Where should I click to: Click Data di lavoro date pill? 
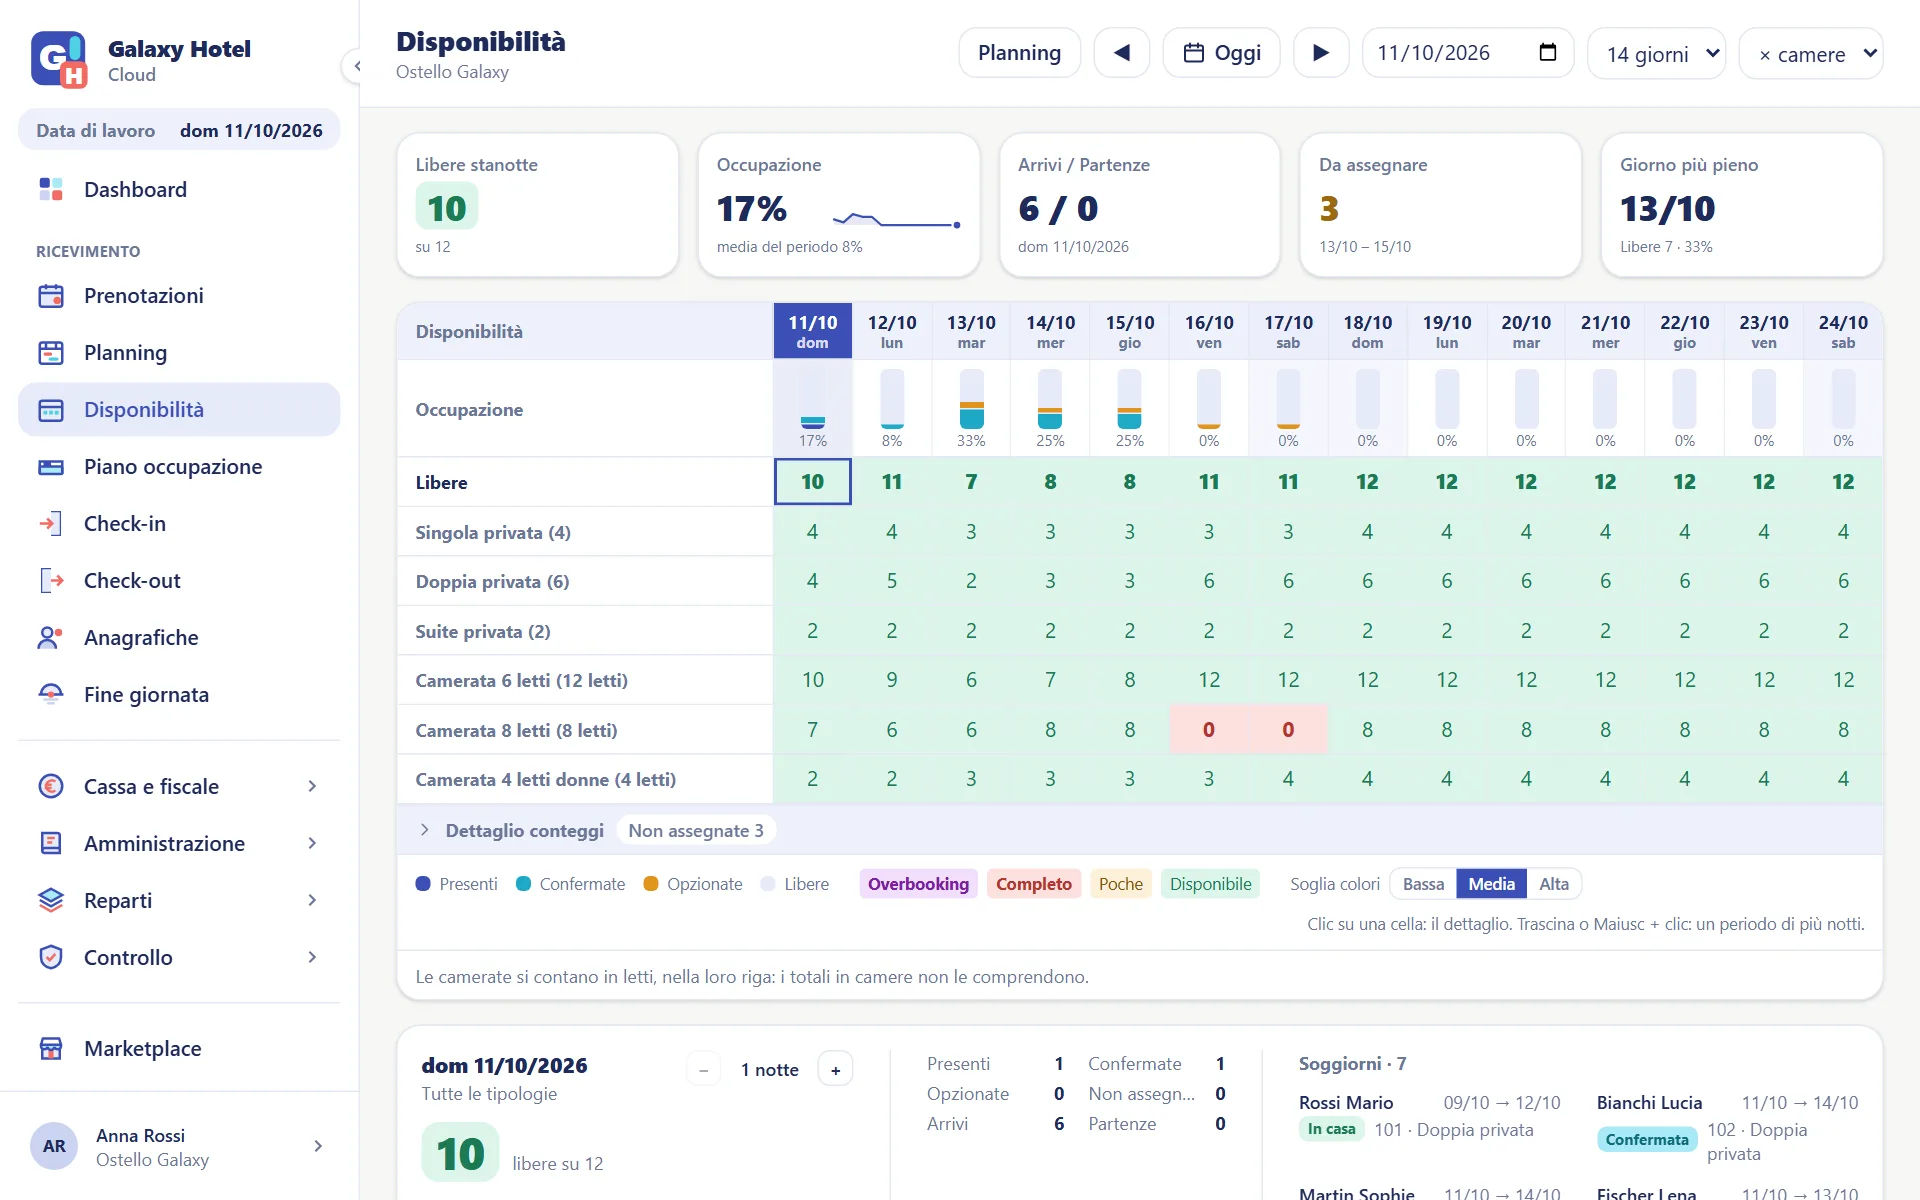click(x=179, y=131)
